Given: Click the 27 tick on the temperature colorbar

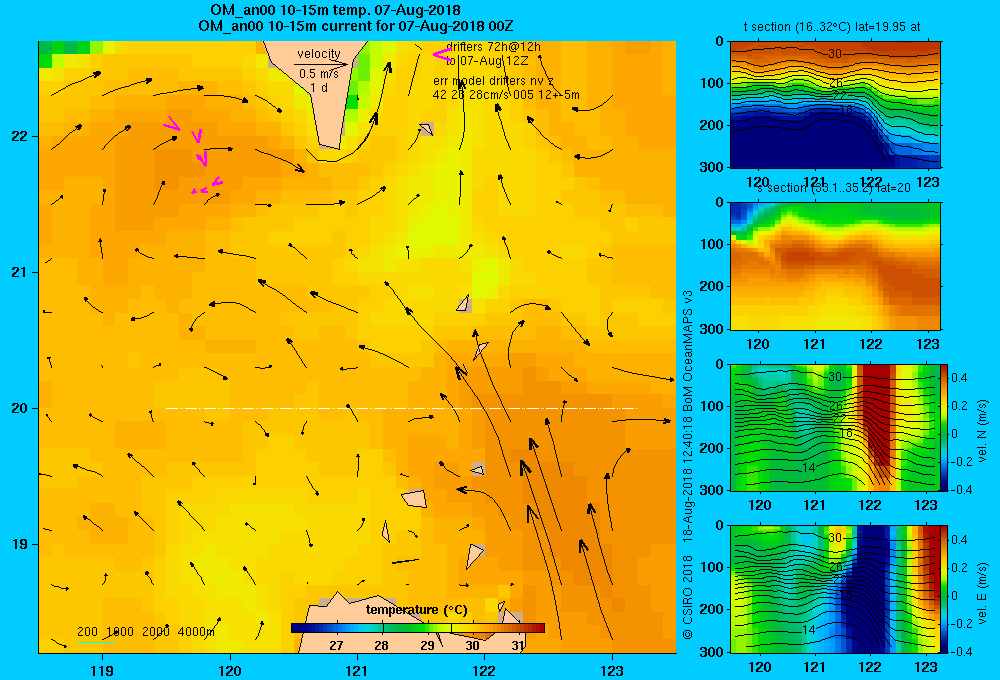Looking at the screenshot, I should 336,645.
